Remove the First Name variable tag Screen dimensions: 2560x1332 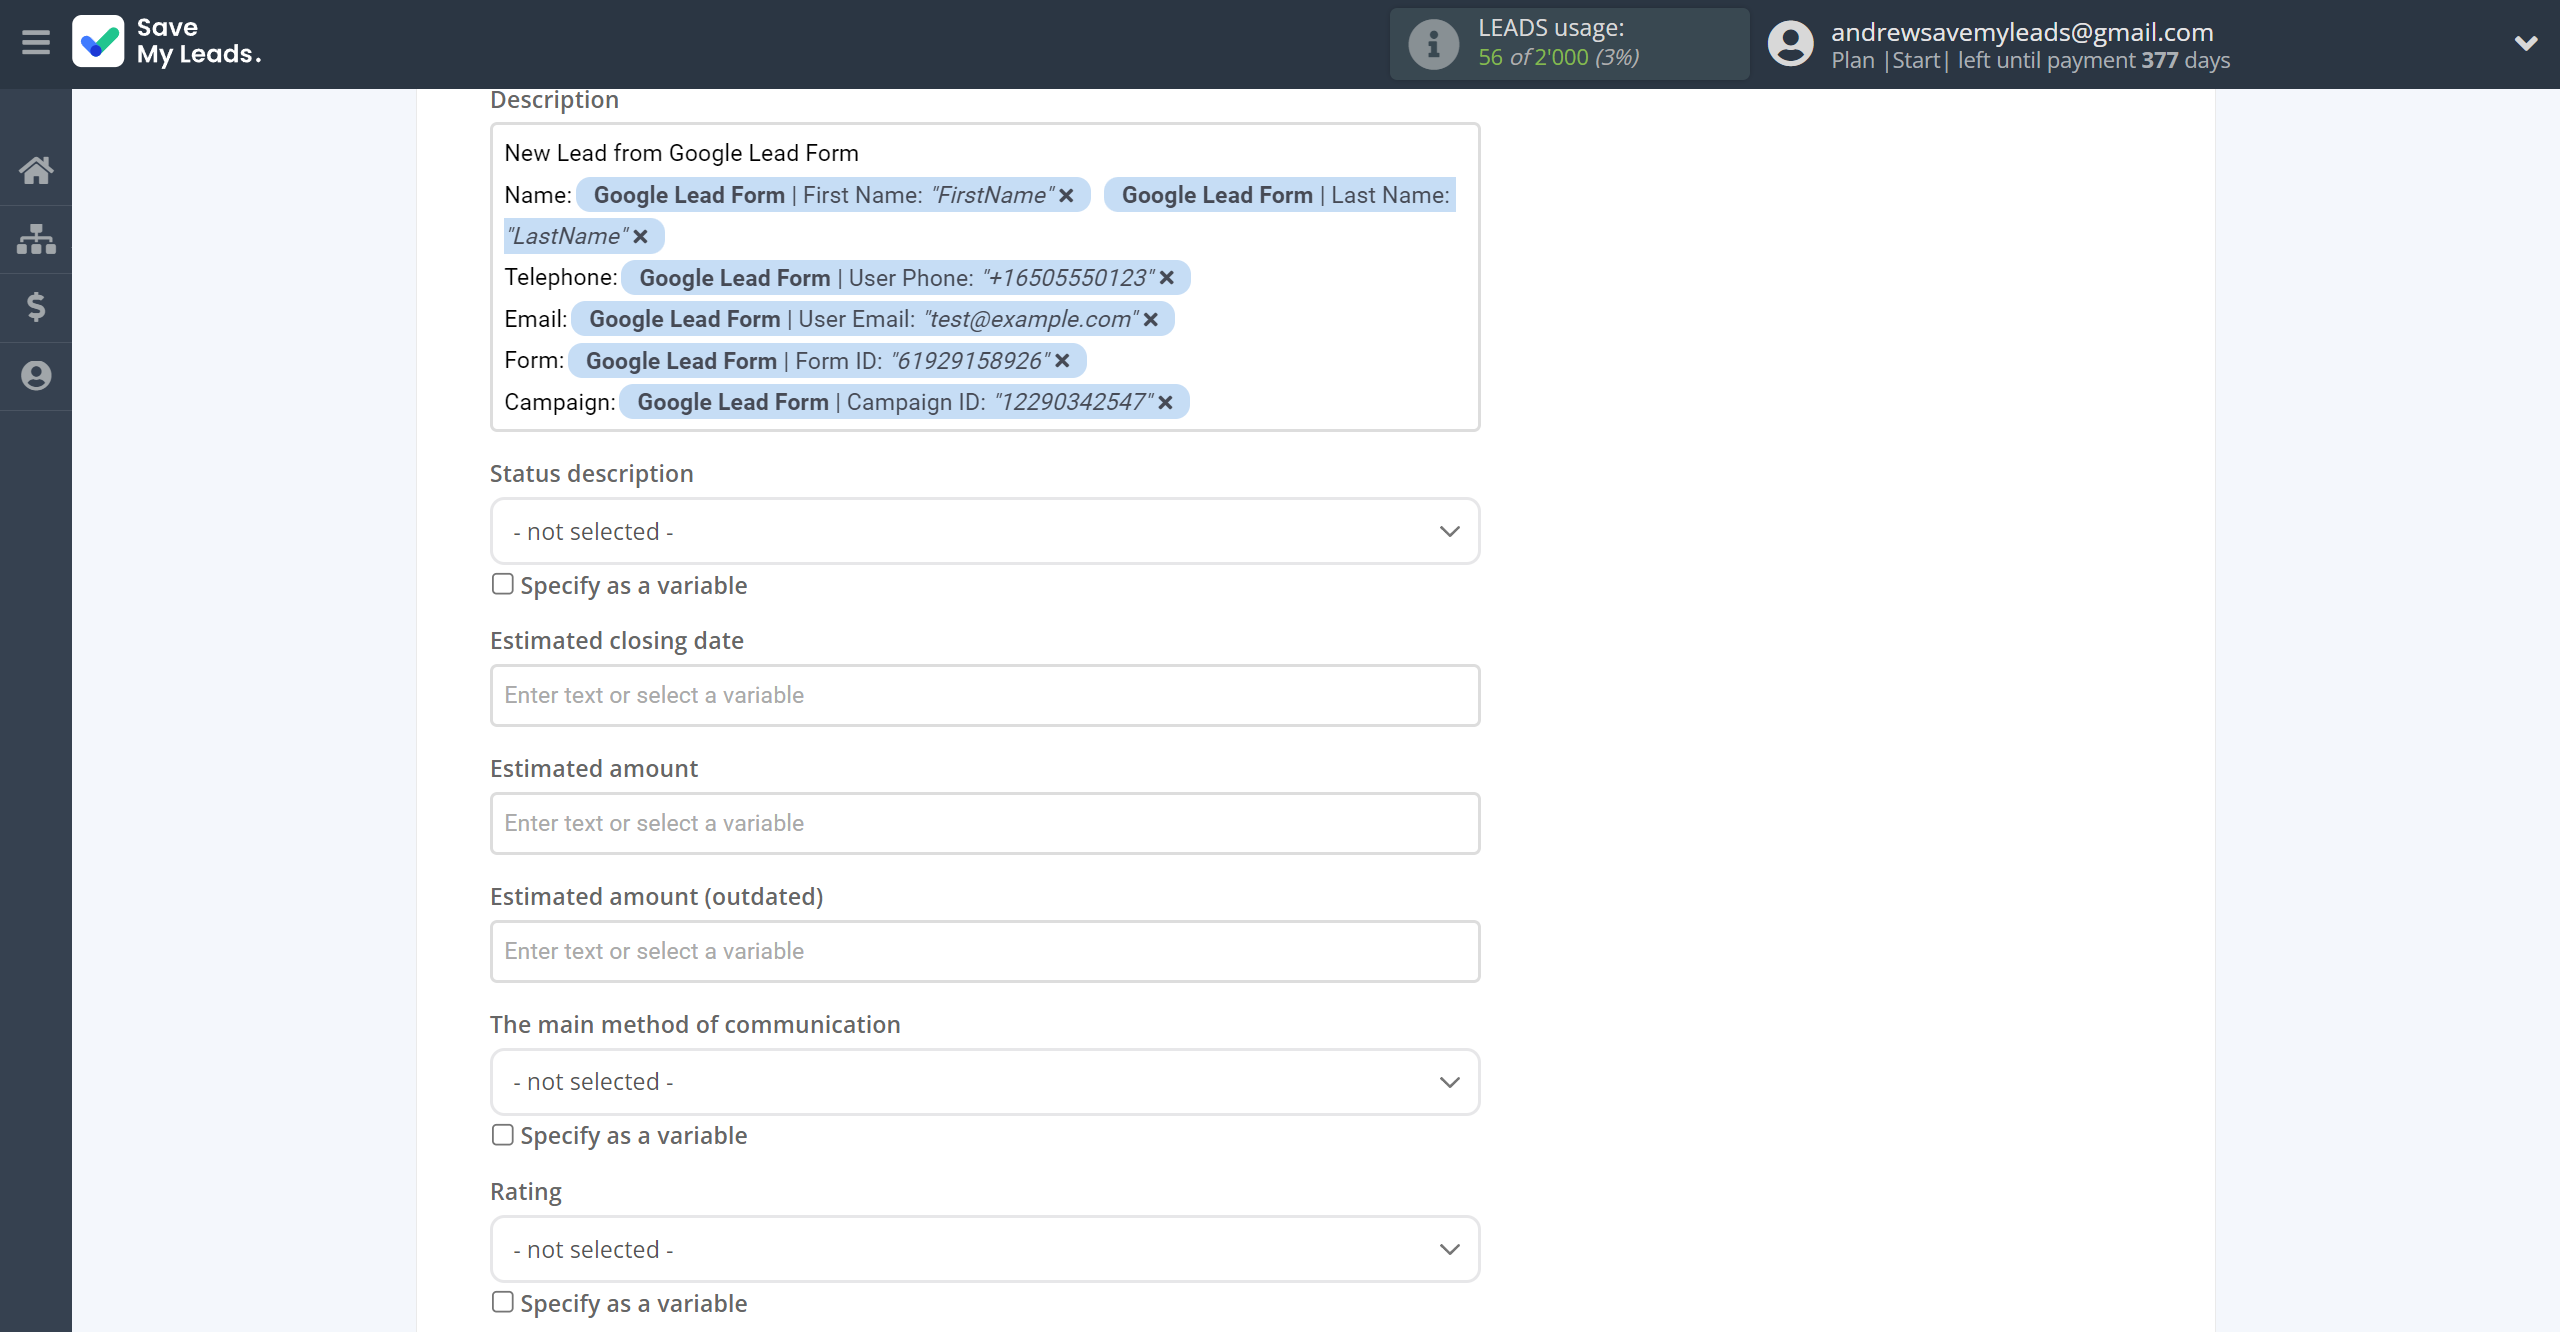(x=1066, y=195)
